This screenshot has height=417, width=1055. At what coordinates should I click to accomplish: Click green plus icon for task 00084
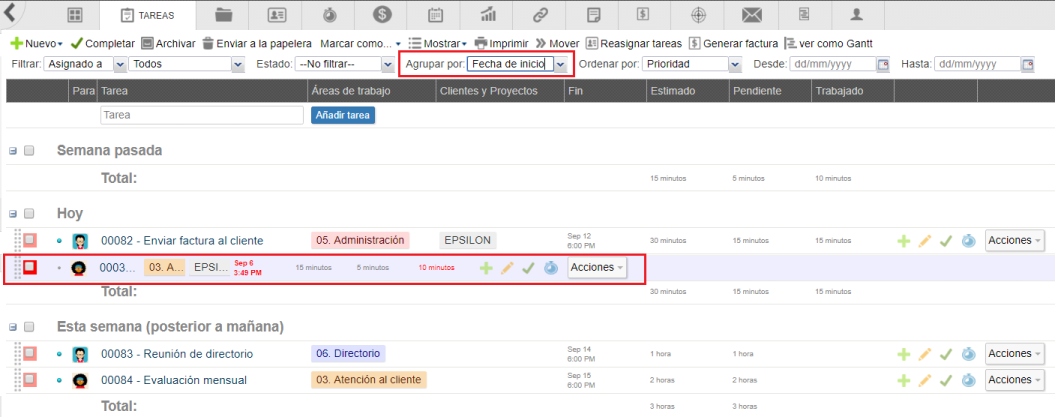904,380
